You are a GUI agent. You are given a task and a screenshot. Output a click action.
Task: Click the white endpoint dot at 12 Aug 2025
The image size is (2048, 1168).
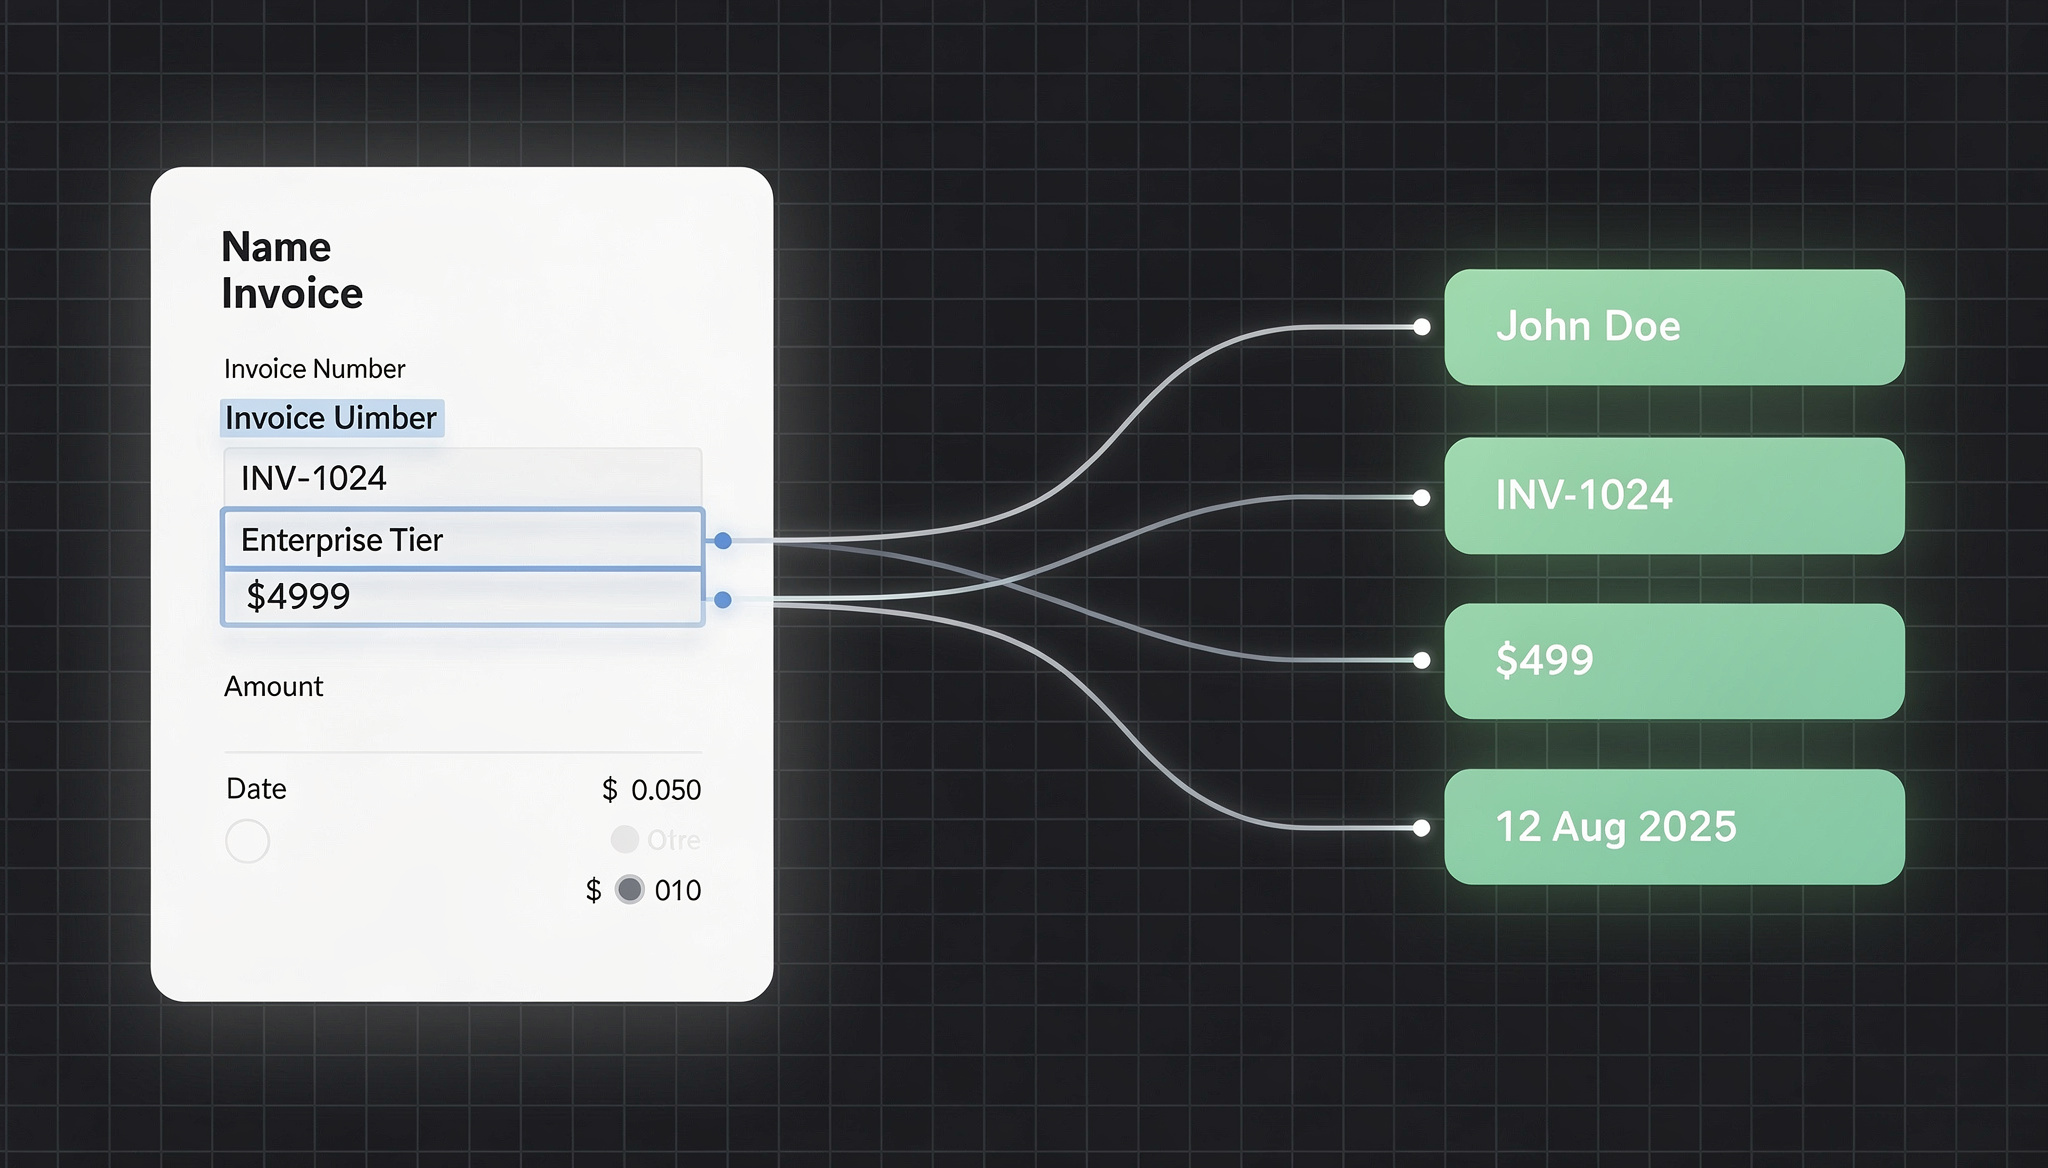[x=1421, y=828]
